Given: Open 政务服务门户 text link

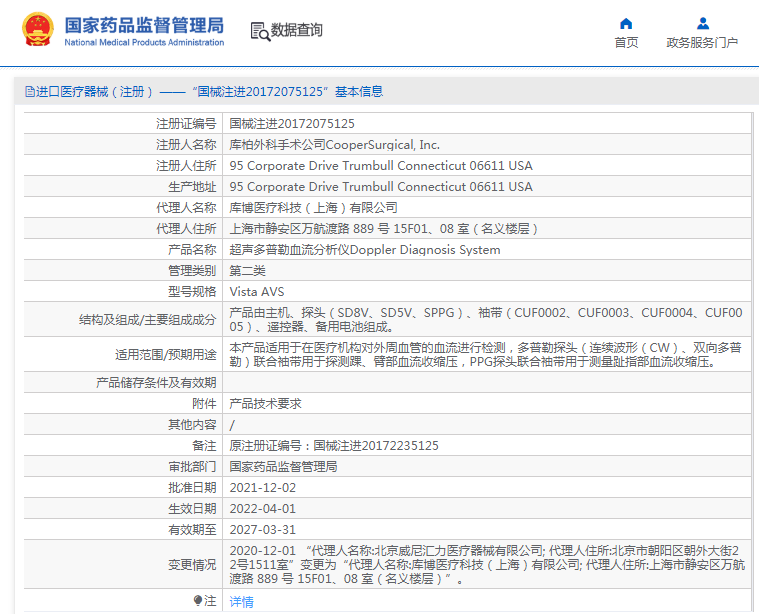Looking at the screenshot, I should click(x=702, y=43).
